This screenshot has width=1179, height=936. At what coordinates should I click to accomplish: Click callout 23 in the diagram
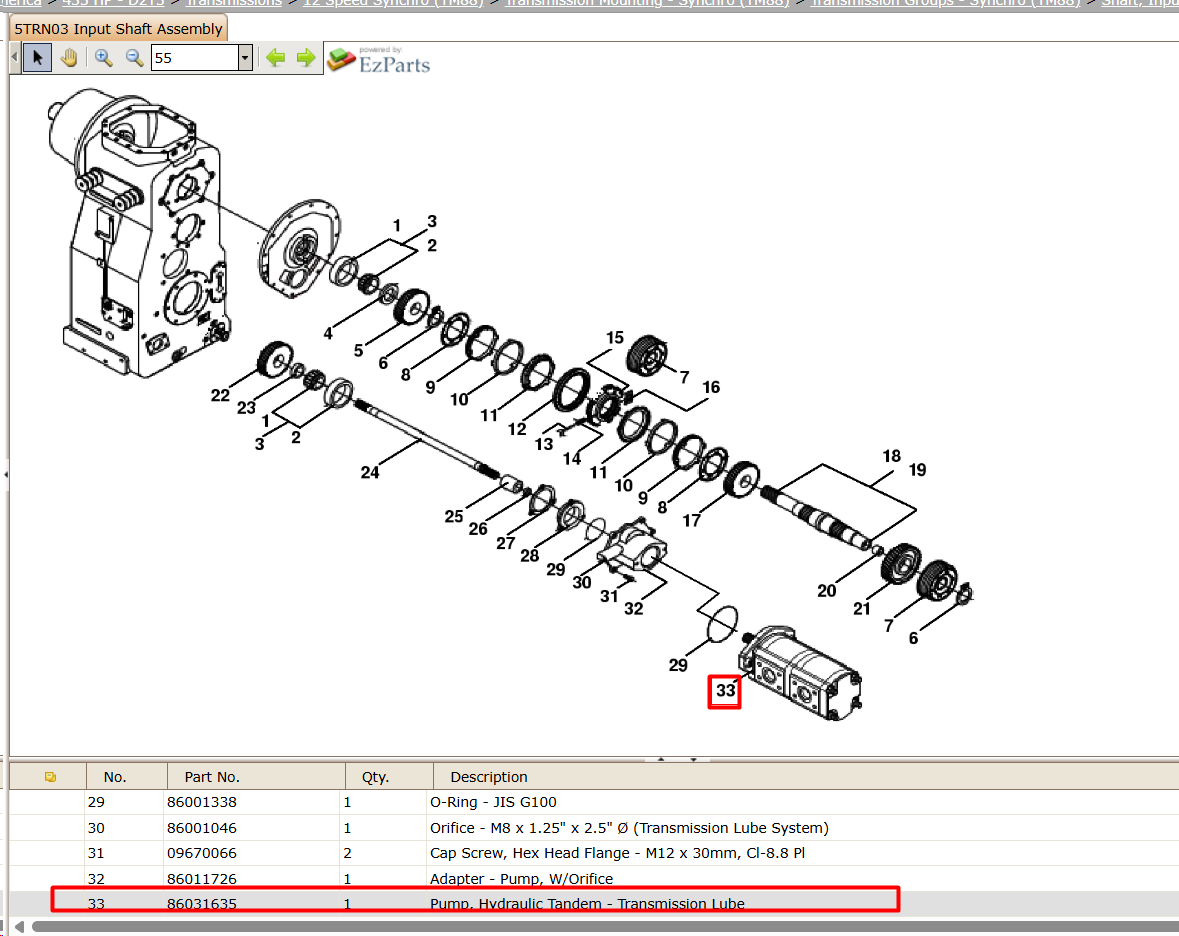(x=246, y=407)
